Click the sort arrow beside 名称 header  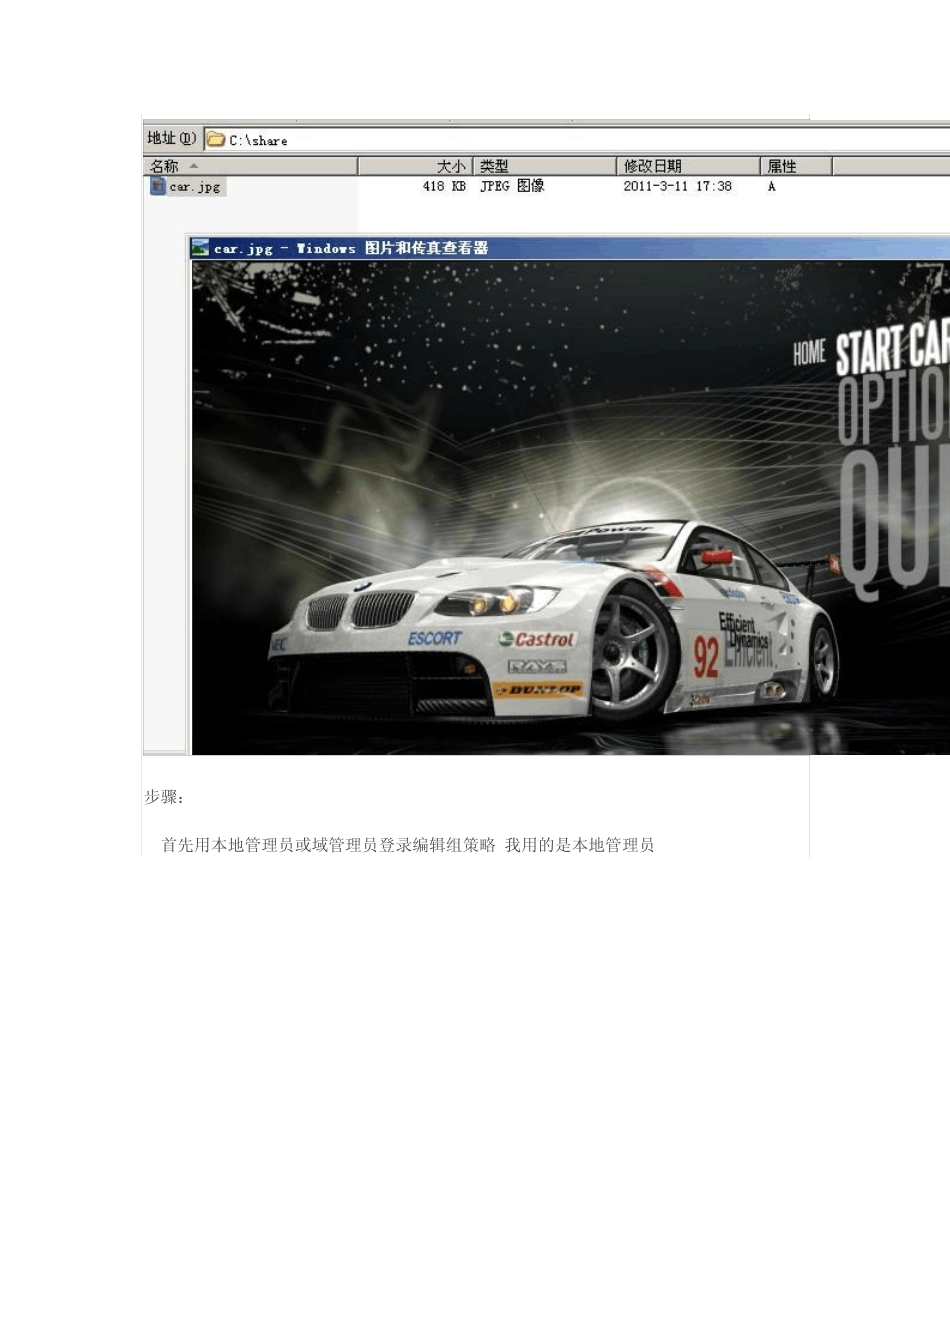194,166
